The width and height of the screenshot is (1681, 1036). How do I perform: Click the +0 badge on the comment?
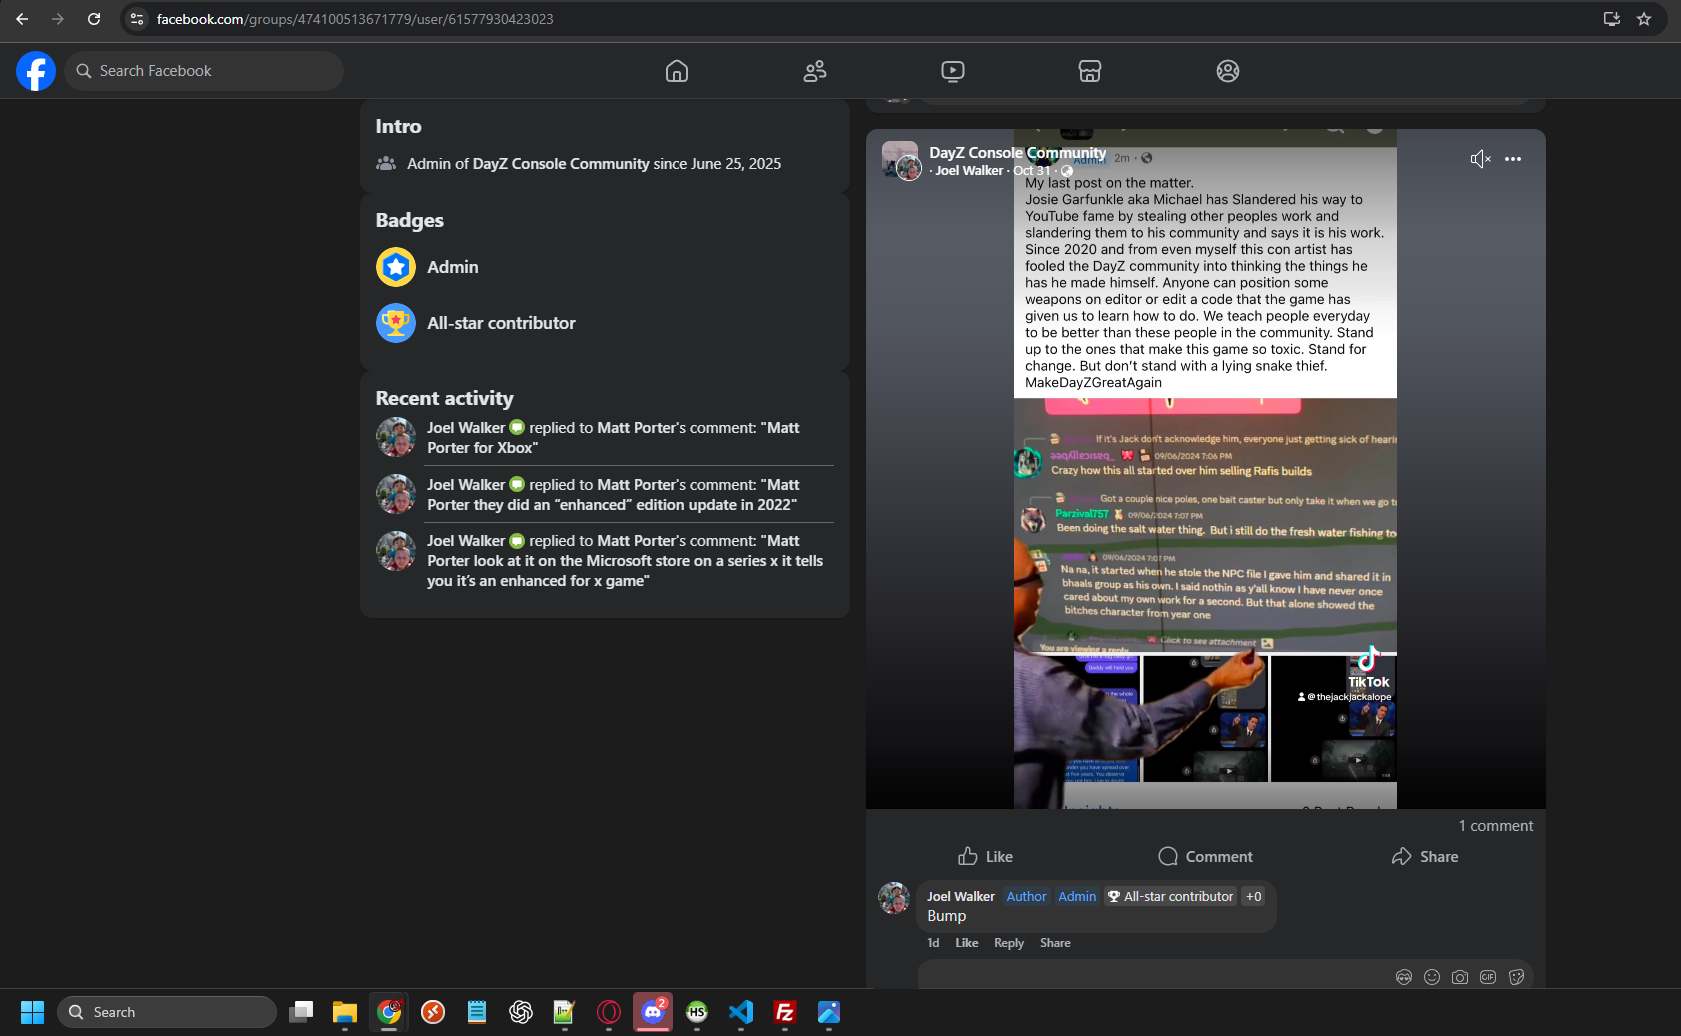coord(1254,897)
